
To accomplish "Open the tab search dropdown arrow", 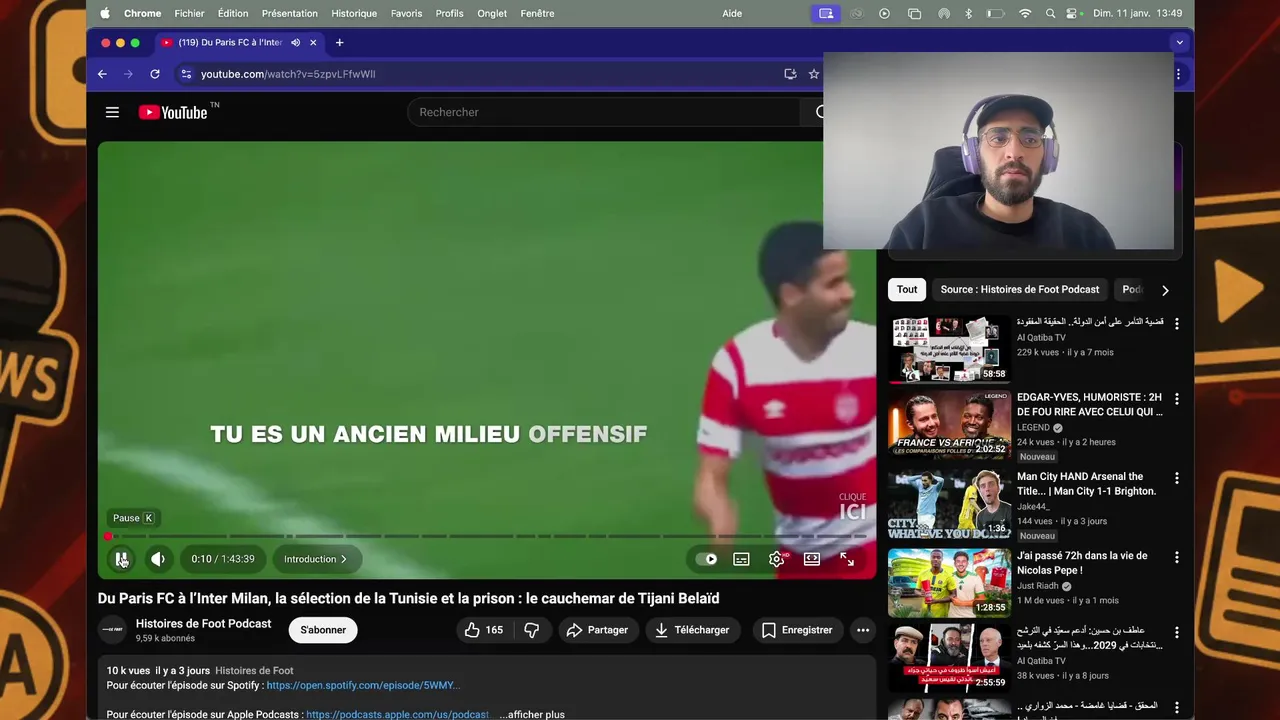I will 1179,43.
